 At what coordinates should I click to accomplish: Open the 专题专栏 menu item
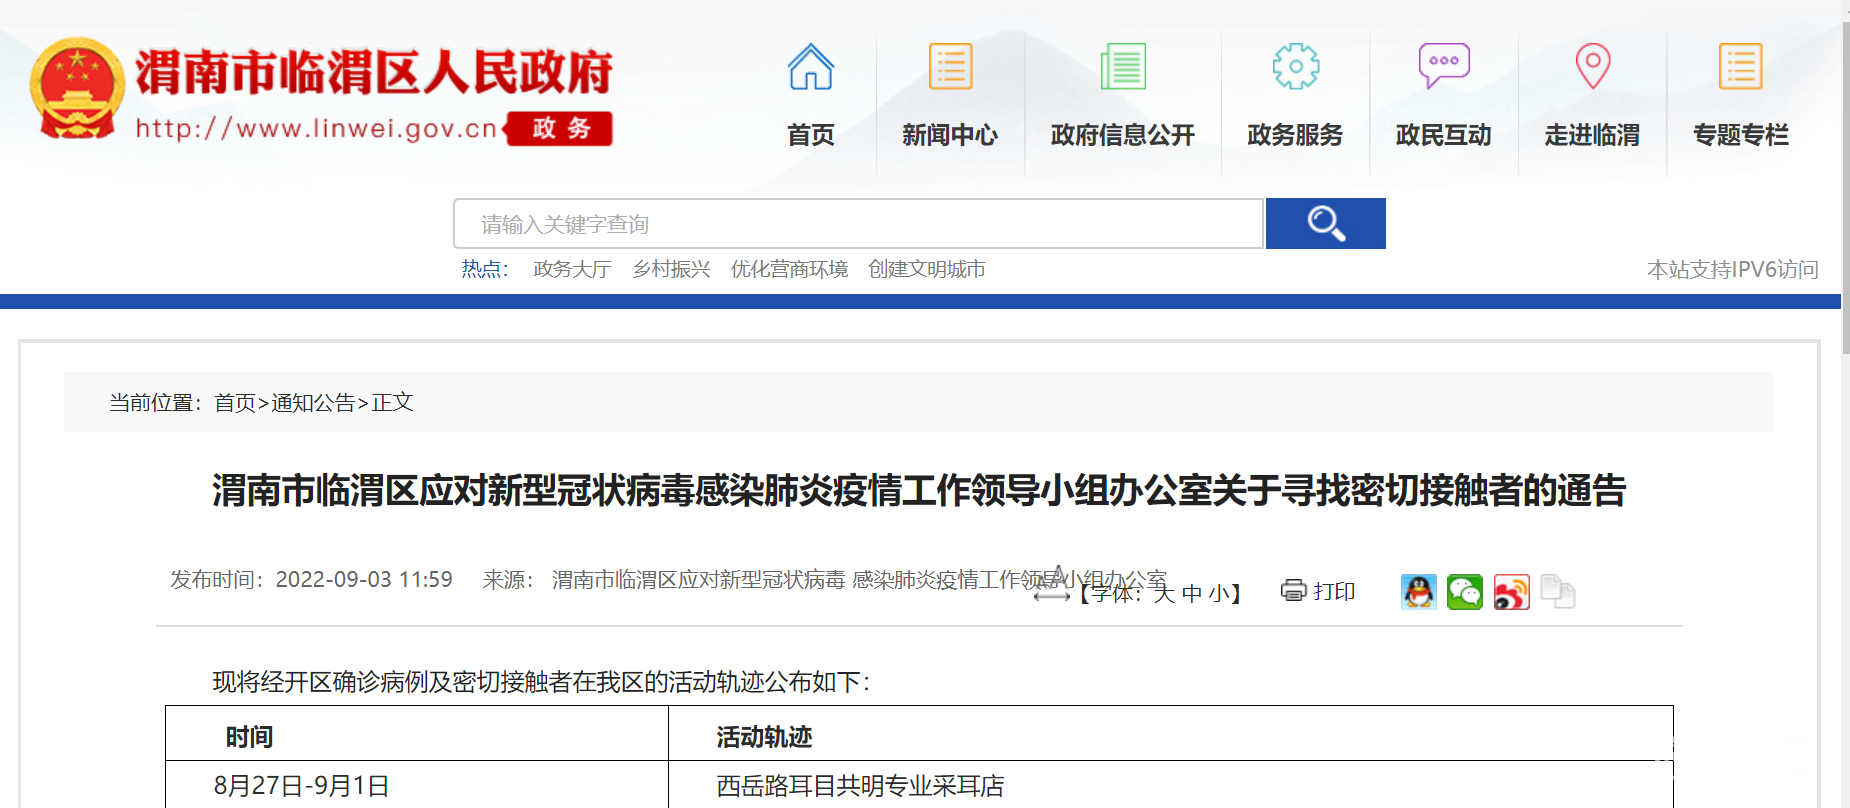(1740, 135)
